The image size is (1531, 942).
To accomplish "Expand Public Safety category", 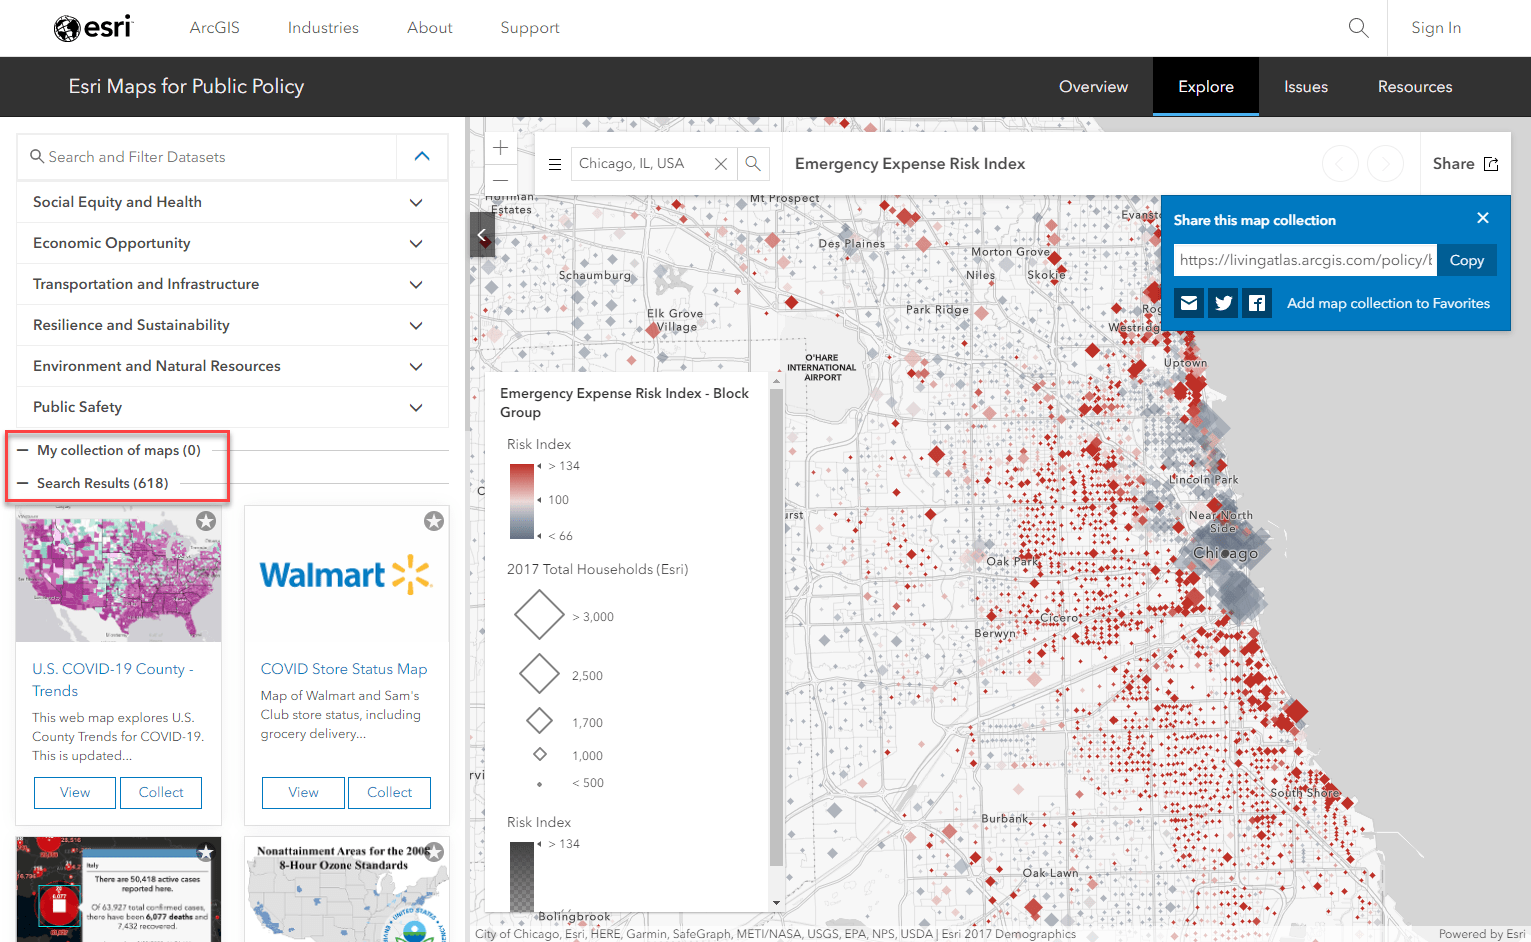I will coord(232,407).
